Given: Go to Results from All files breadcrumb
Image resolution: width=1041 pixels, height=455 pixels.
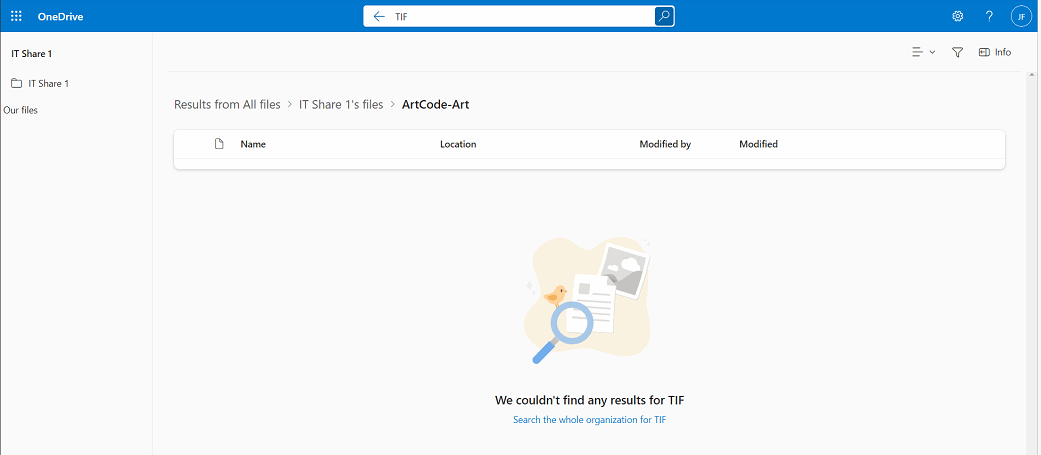Looking at the screenshot, I should point(227,104).
